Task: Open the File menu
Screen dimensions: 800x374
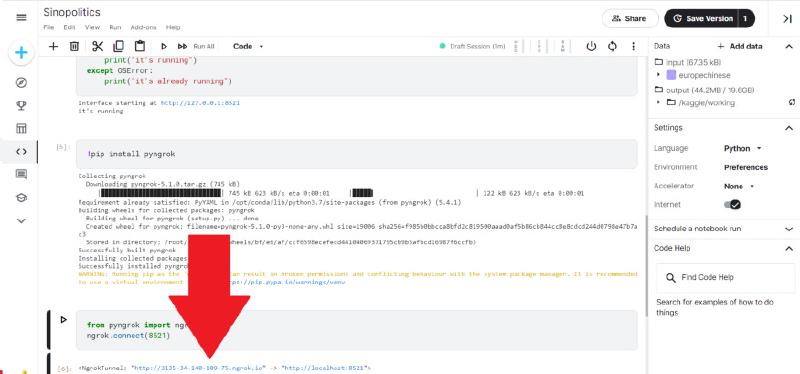Action: click(48, 28)
